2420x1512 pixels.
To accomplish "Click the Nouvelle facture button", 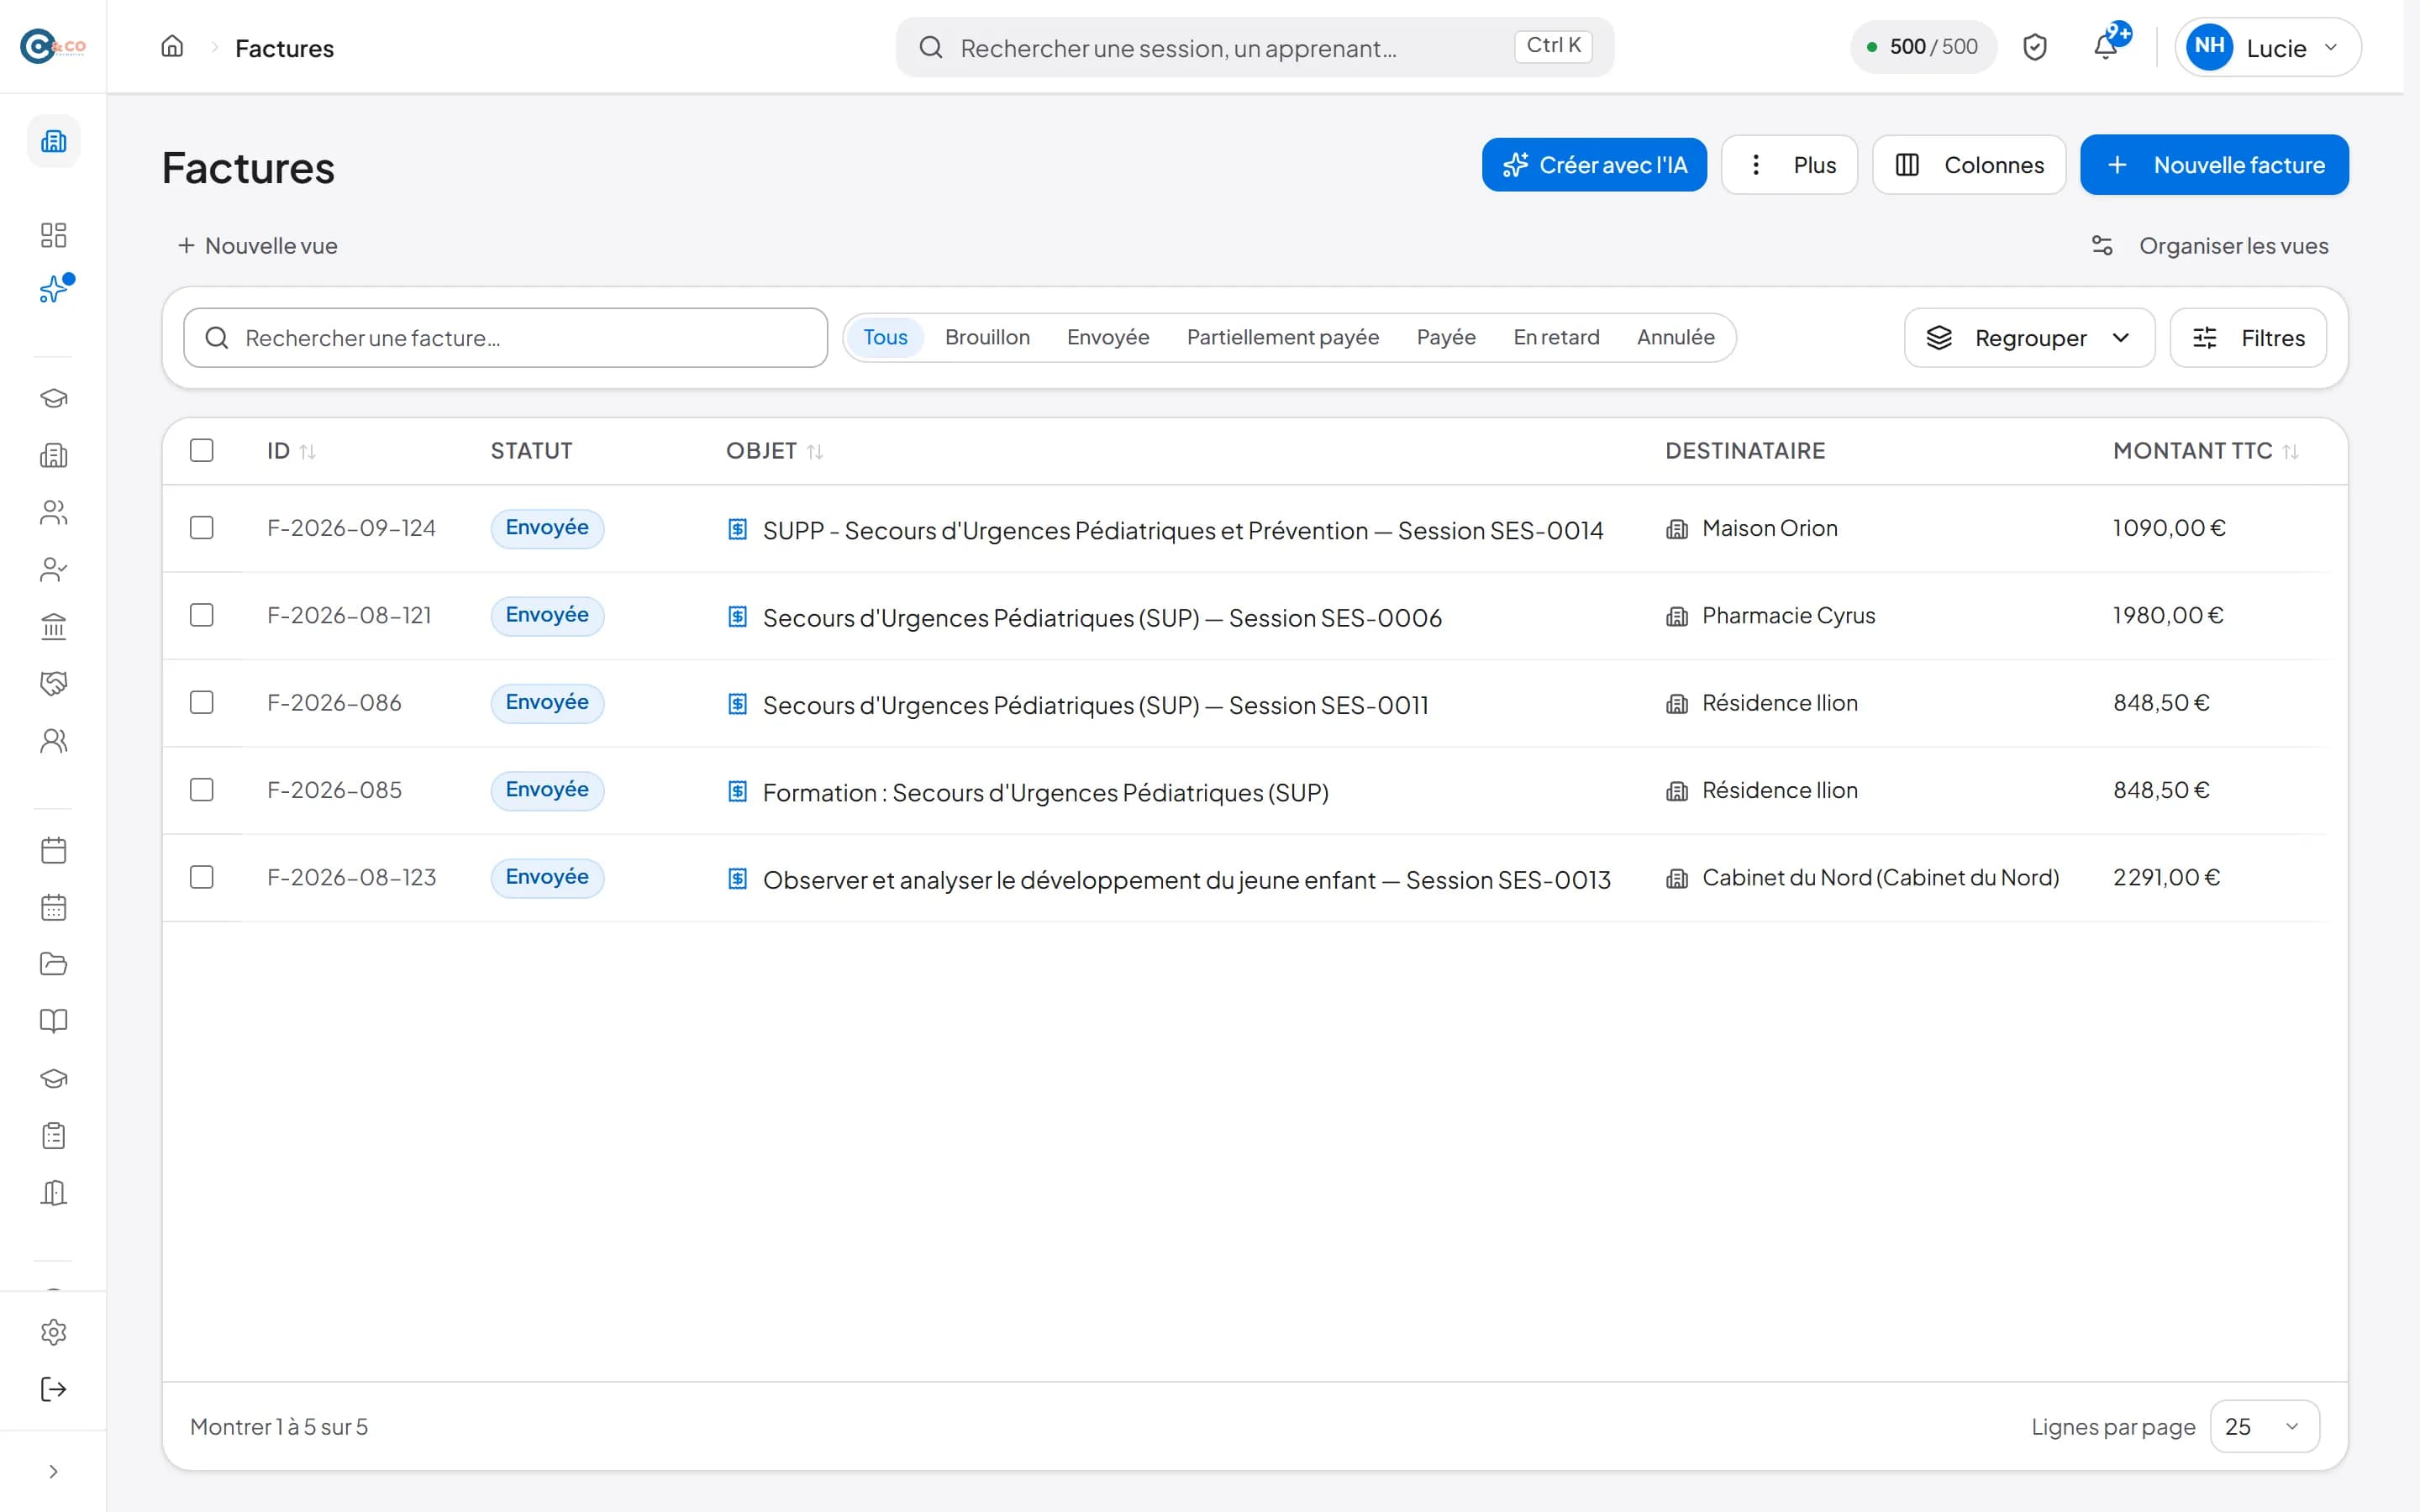I will point(2214,165).
